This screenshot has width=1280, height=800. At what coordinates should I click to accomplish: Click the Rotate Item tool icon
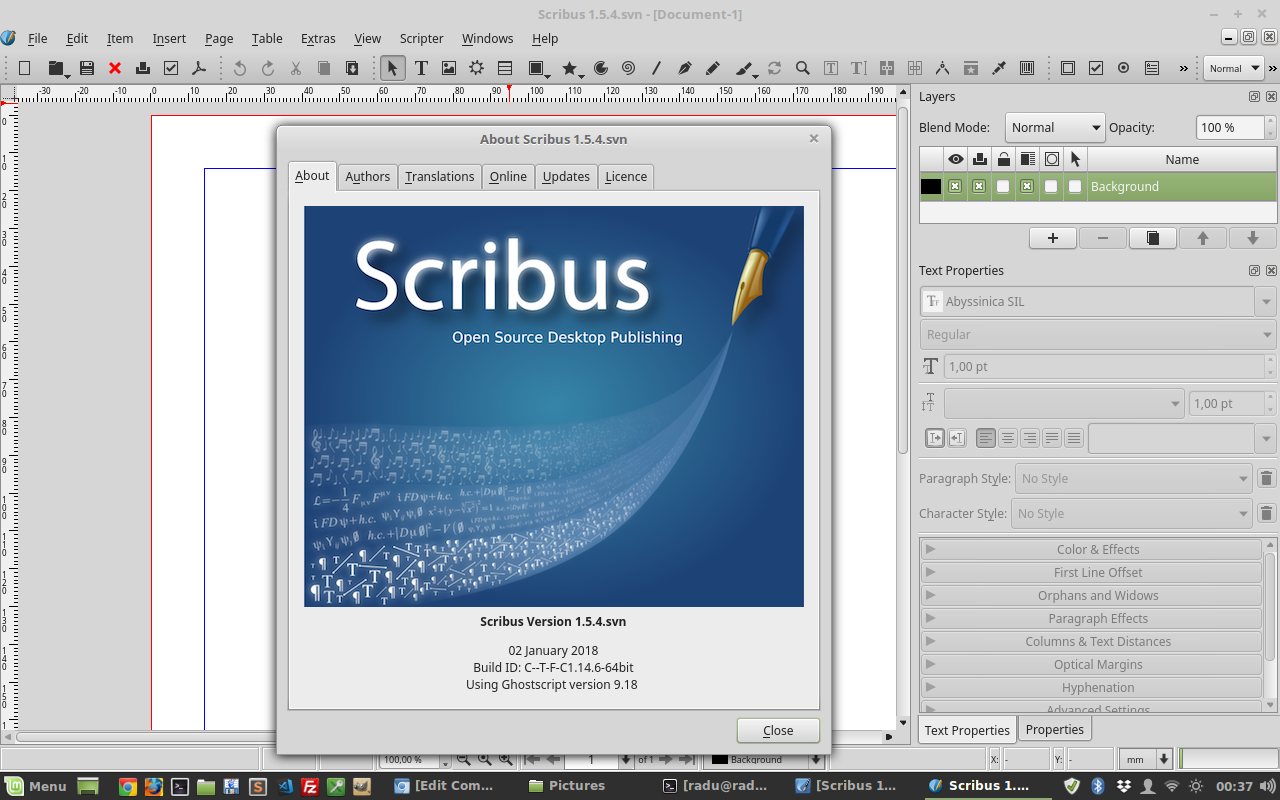pos(774,68)
